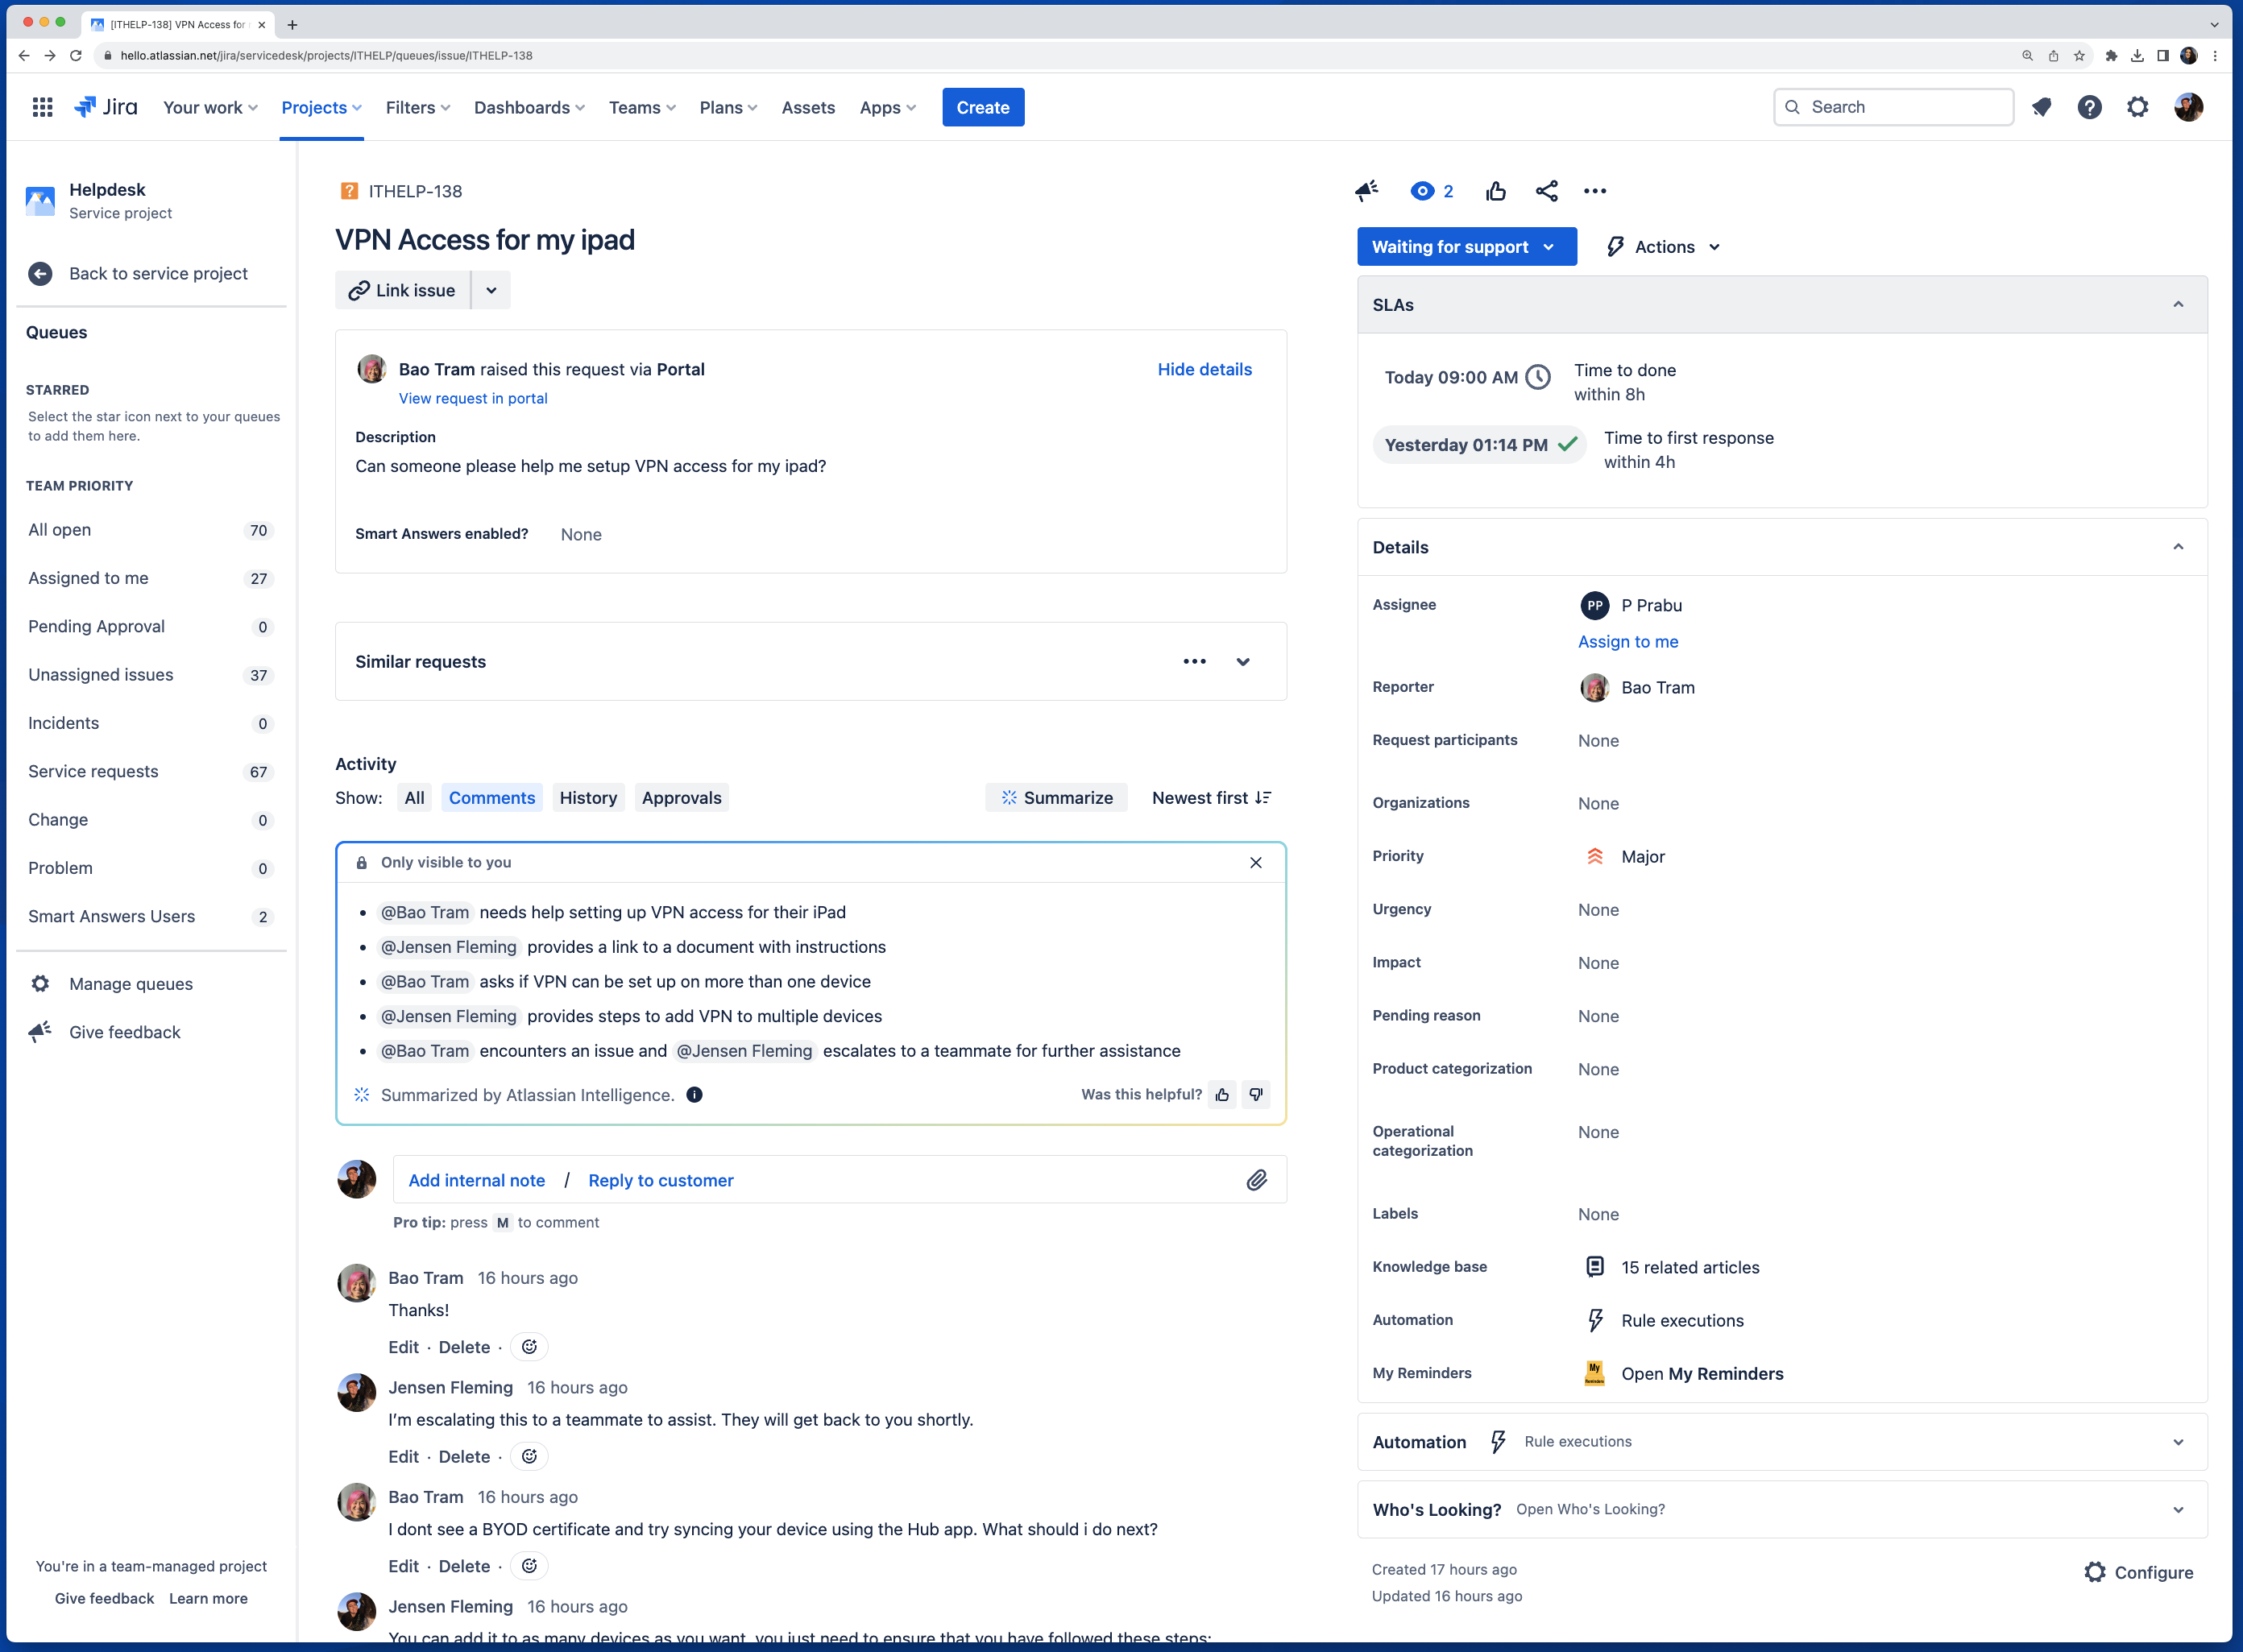Mark summary unhelpful with thumbs down
2243x1652 pixels.
pos(1256,1095)
